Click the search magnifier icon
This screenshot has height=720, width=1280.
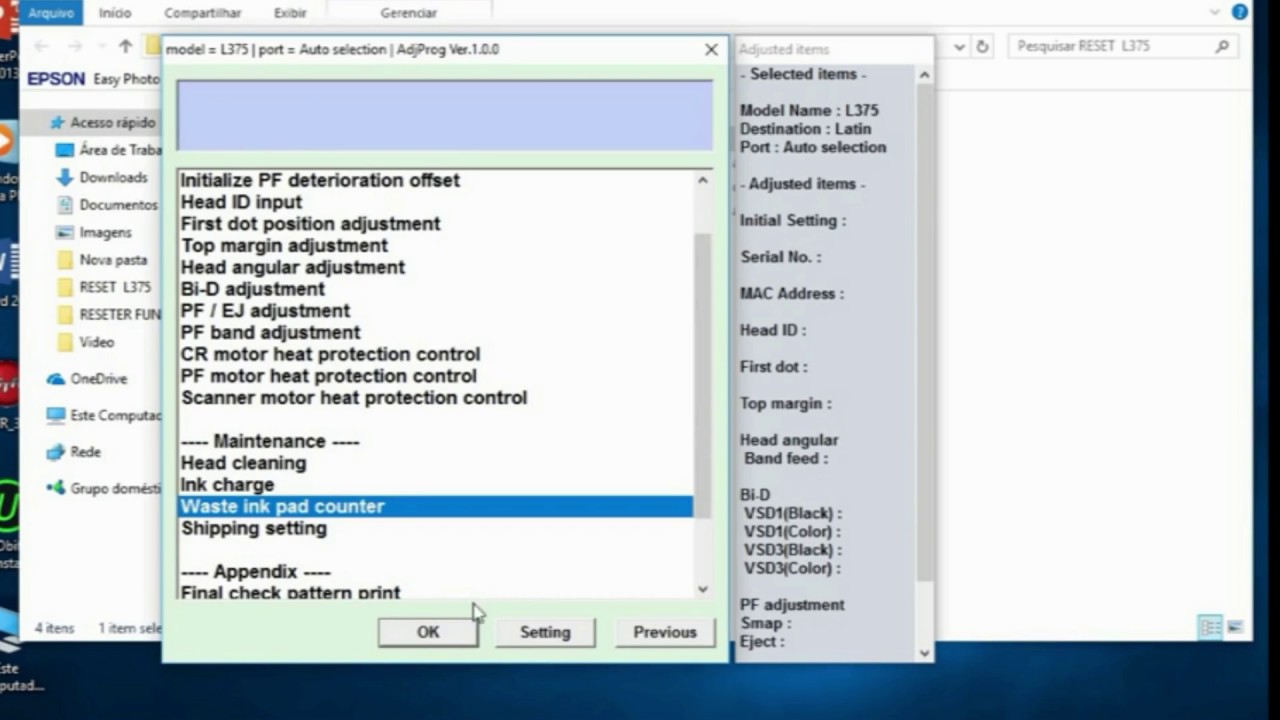pos(1222,47)
